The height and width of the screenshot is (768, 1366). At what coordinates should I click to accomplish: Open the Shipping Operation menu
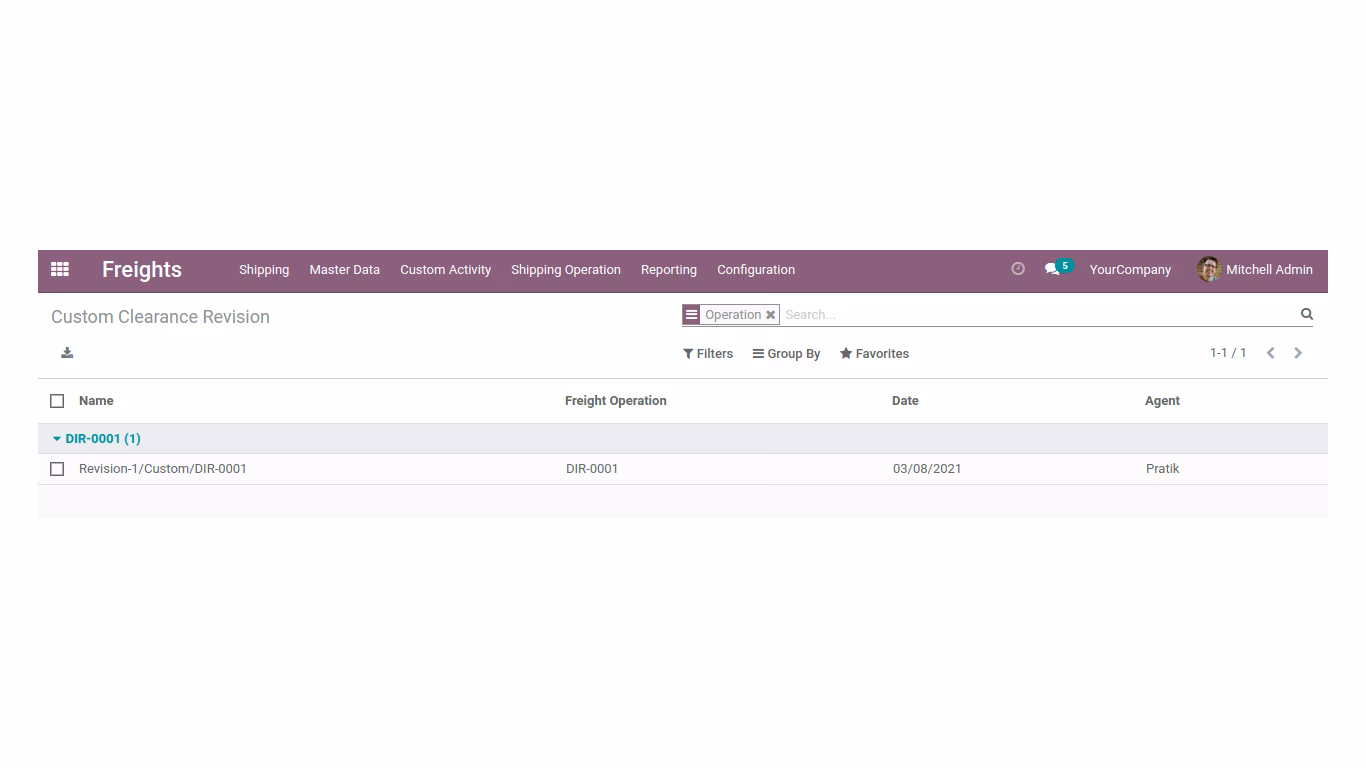pyautogui.click(x=566, y=269)
